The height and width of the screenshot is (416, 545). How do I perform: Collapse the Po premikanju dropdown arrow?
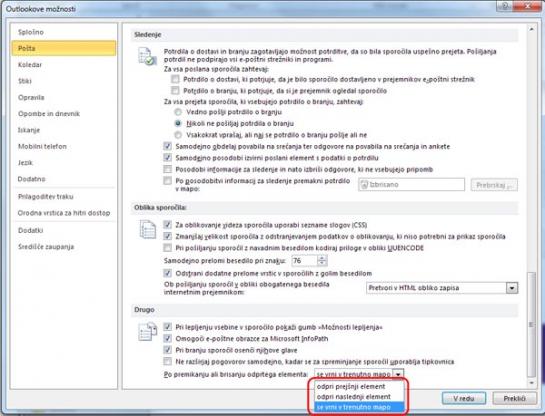point(398,374)
